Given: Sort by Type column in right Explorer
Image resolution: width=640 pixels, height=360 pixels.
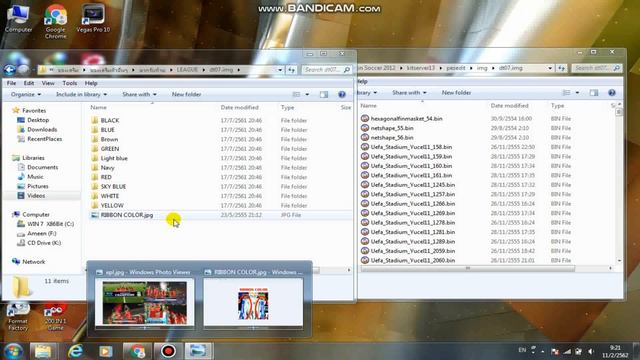Looking at the screenshot, I should coord(558,106).
